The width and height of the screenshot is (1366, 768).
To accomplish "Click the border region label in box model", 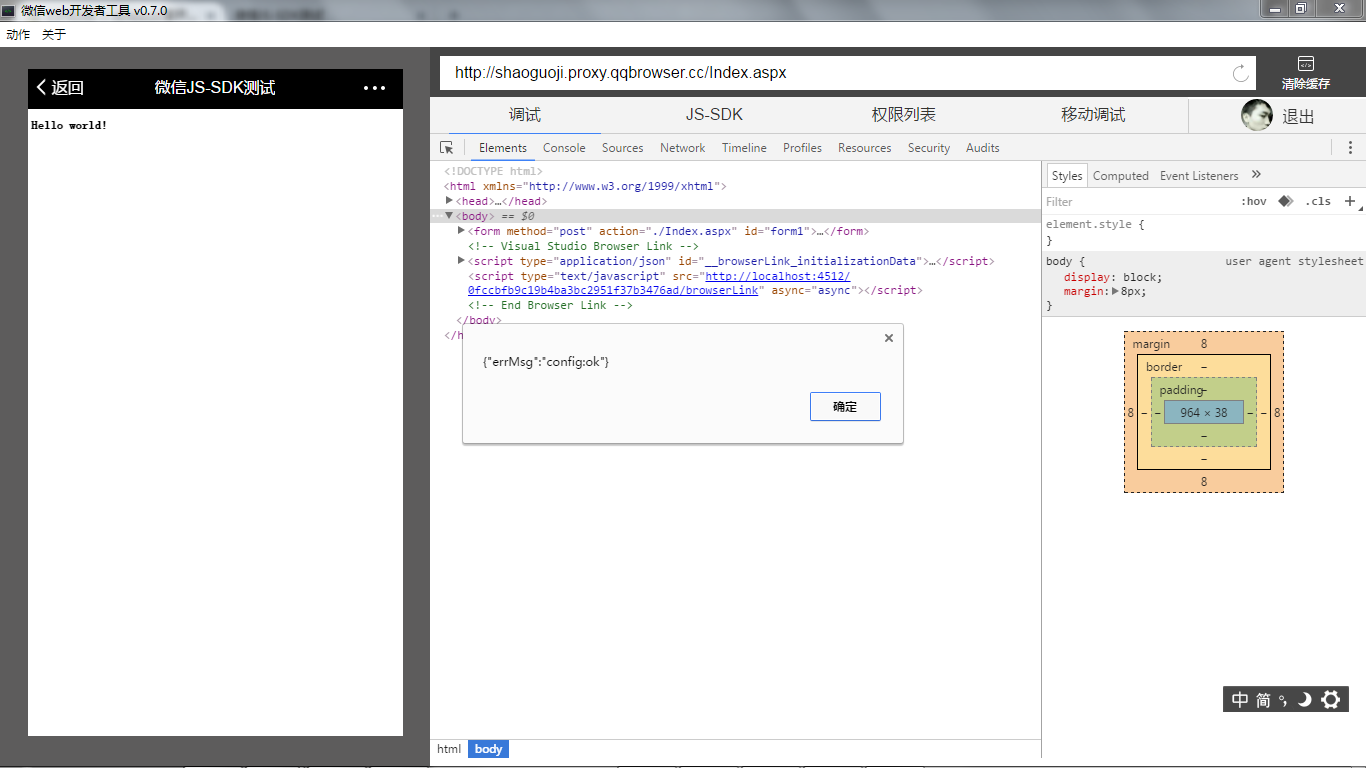I will (x=1164, y=367).
